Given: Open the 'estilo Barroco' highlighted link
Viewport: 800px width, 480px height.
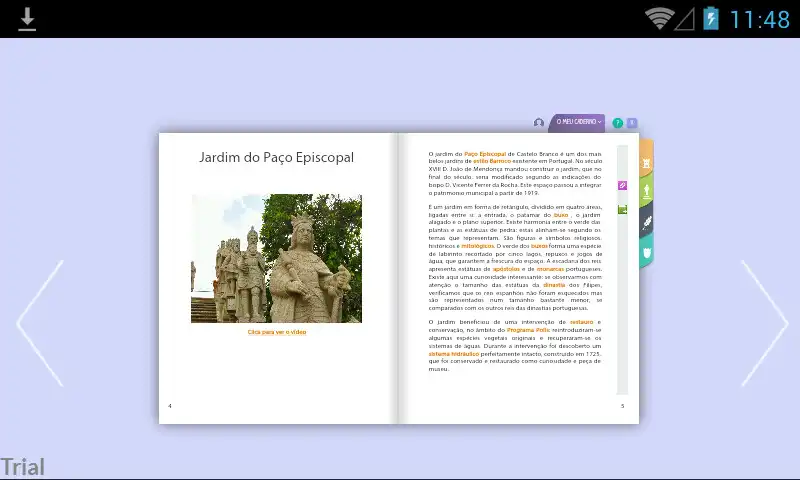Looking at the screenshot, I should (492, 161).
